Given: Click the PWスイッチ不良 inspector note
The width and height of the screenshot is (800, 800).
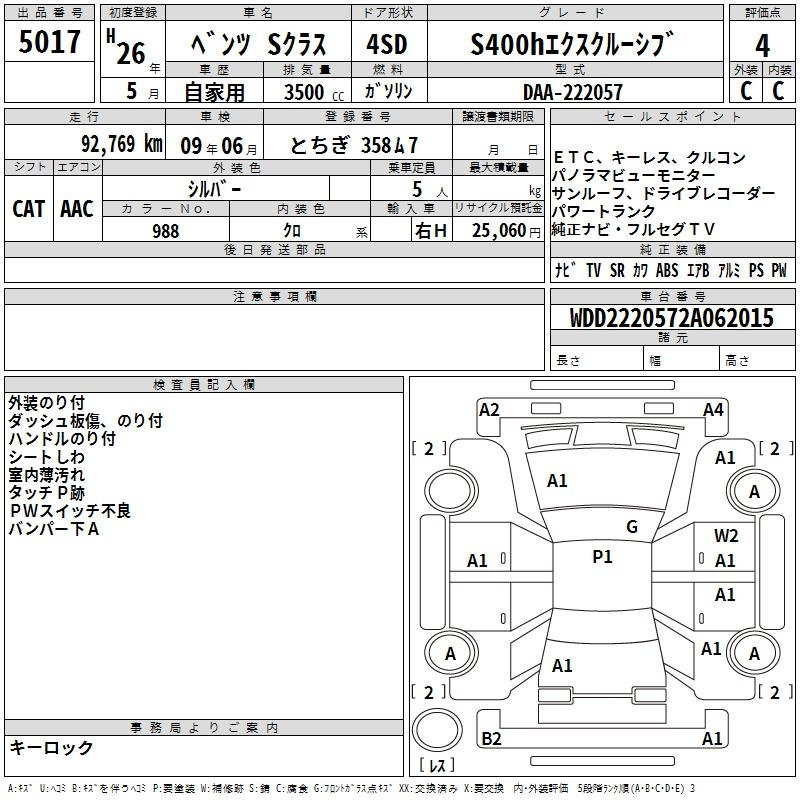Looking at the screenshot, I should point(69,511).
